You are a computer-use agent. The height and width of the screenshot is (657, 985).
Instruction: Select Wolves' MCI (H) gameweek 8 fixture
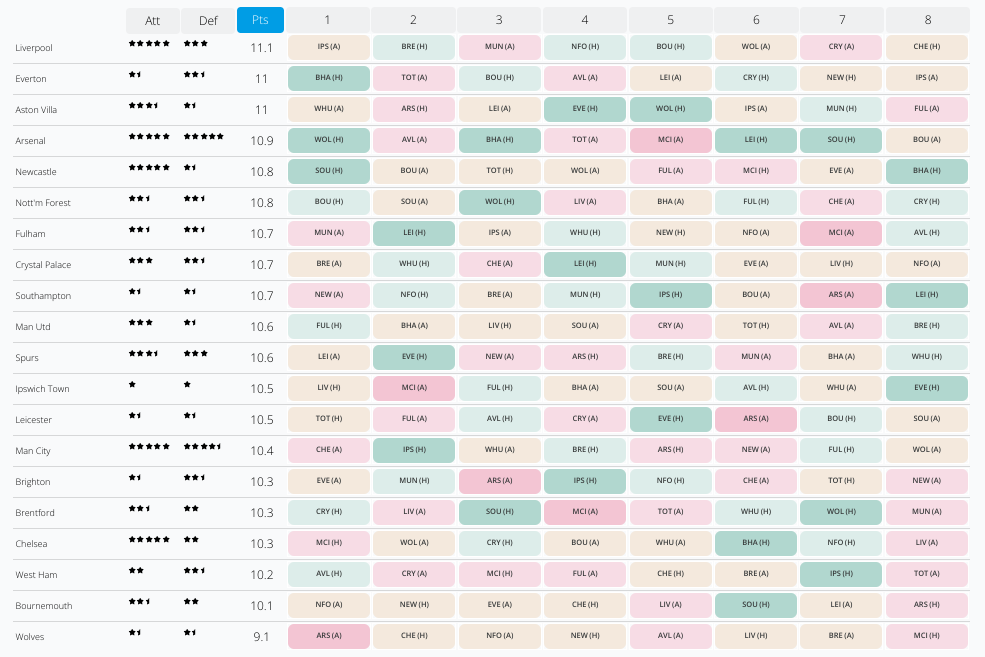[x=926, y=636]
